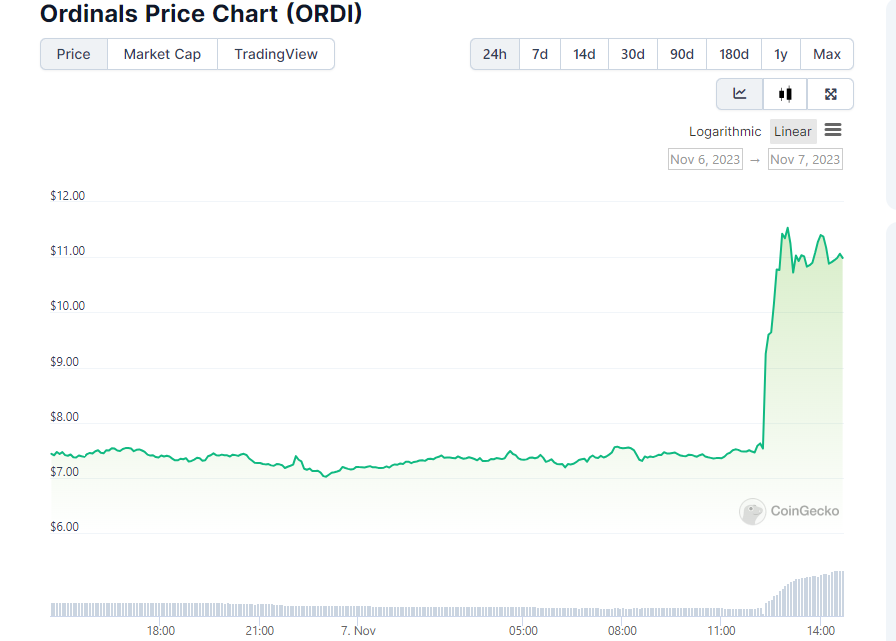Click the 90d range button
This screenshot has width=896, height=641.
coord(682,54)
